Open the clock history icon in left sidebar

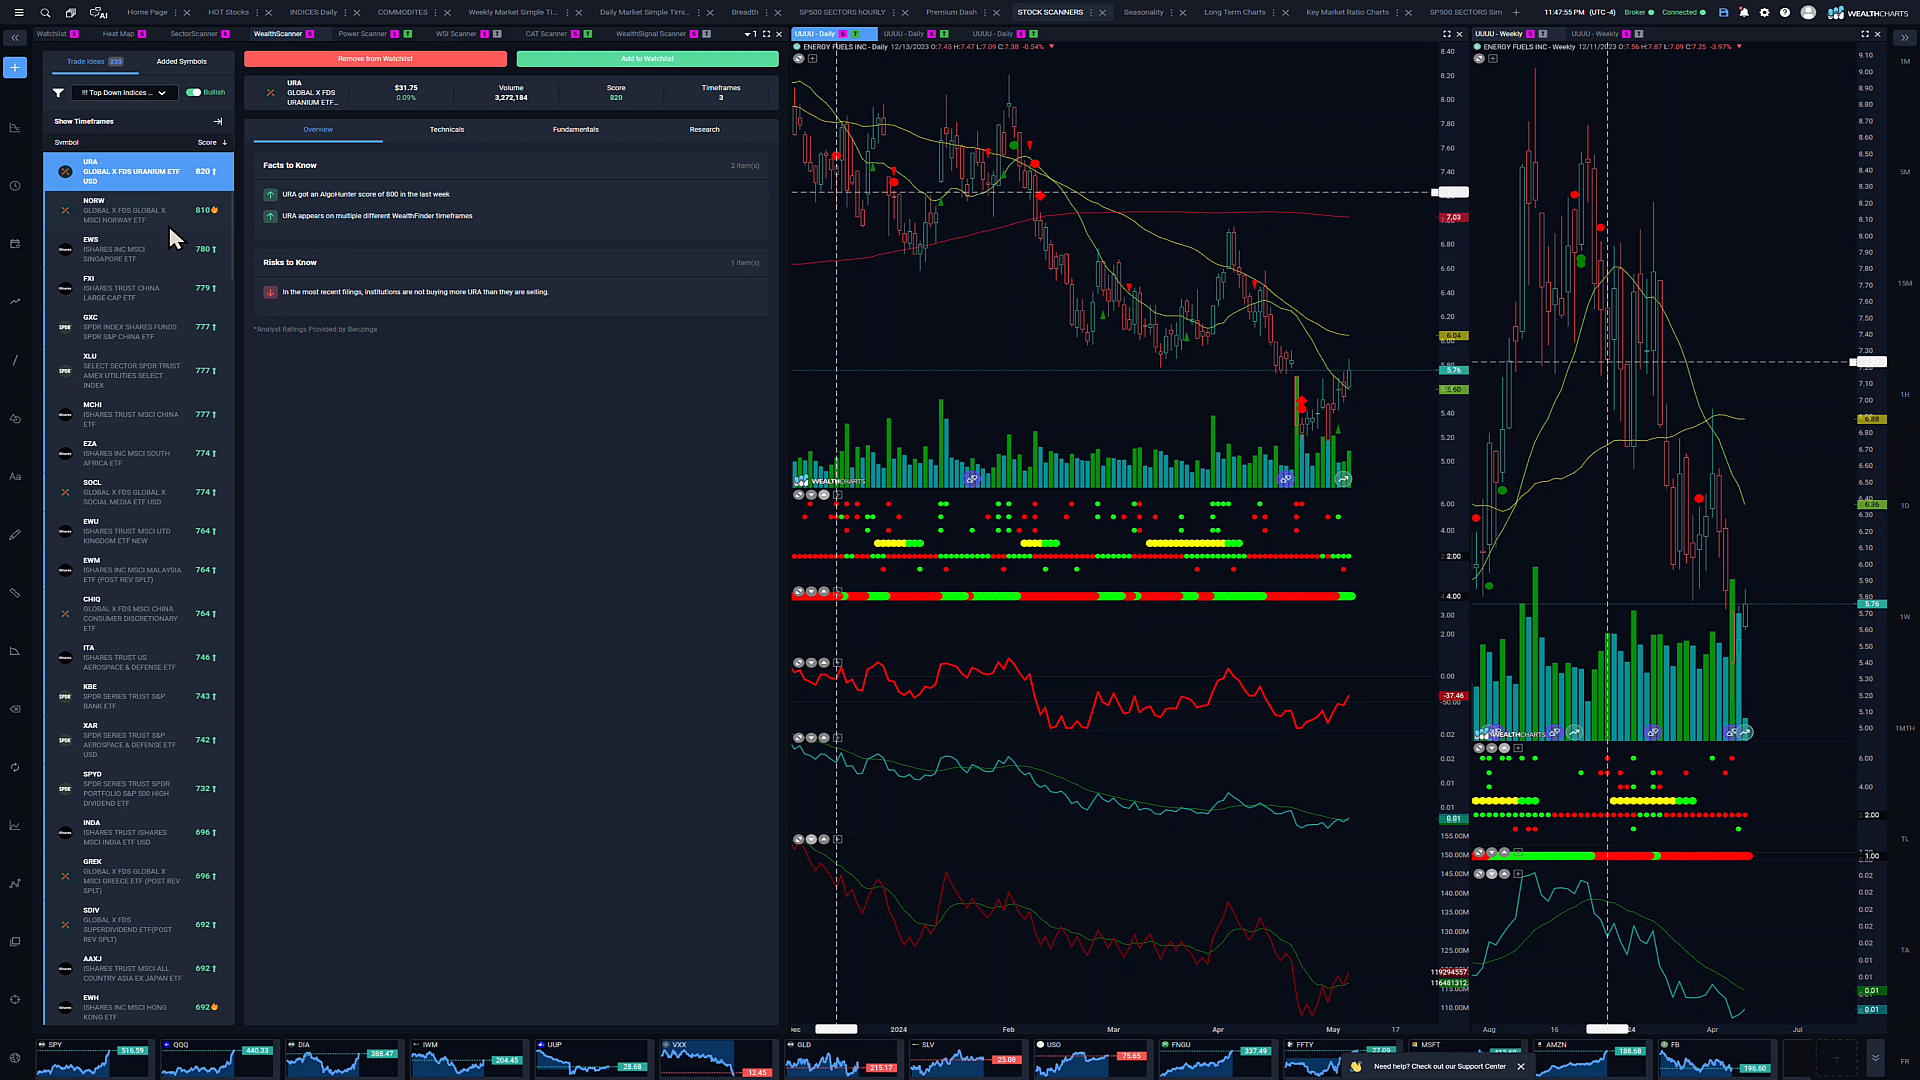click(15, 186)
